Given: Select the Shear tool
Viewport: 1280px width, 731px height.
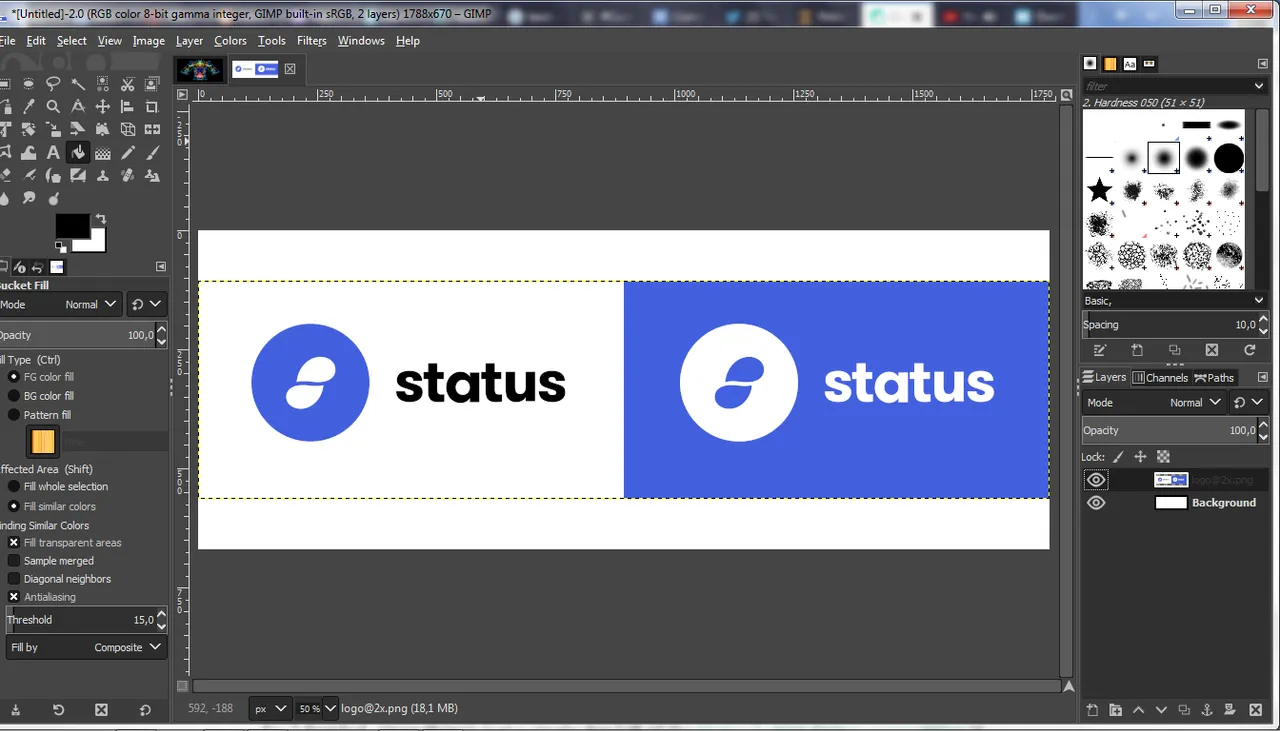Looking at the screenshot, I should (78, 129).
